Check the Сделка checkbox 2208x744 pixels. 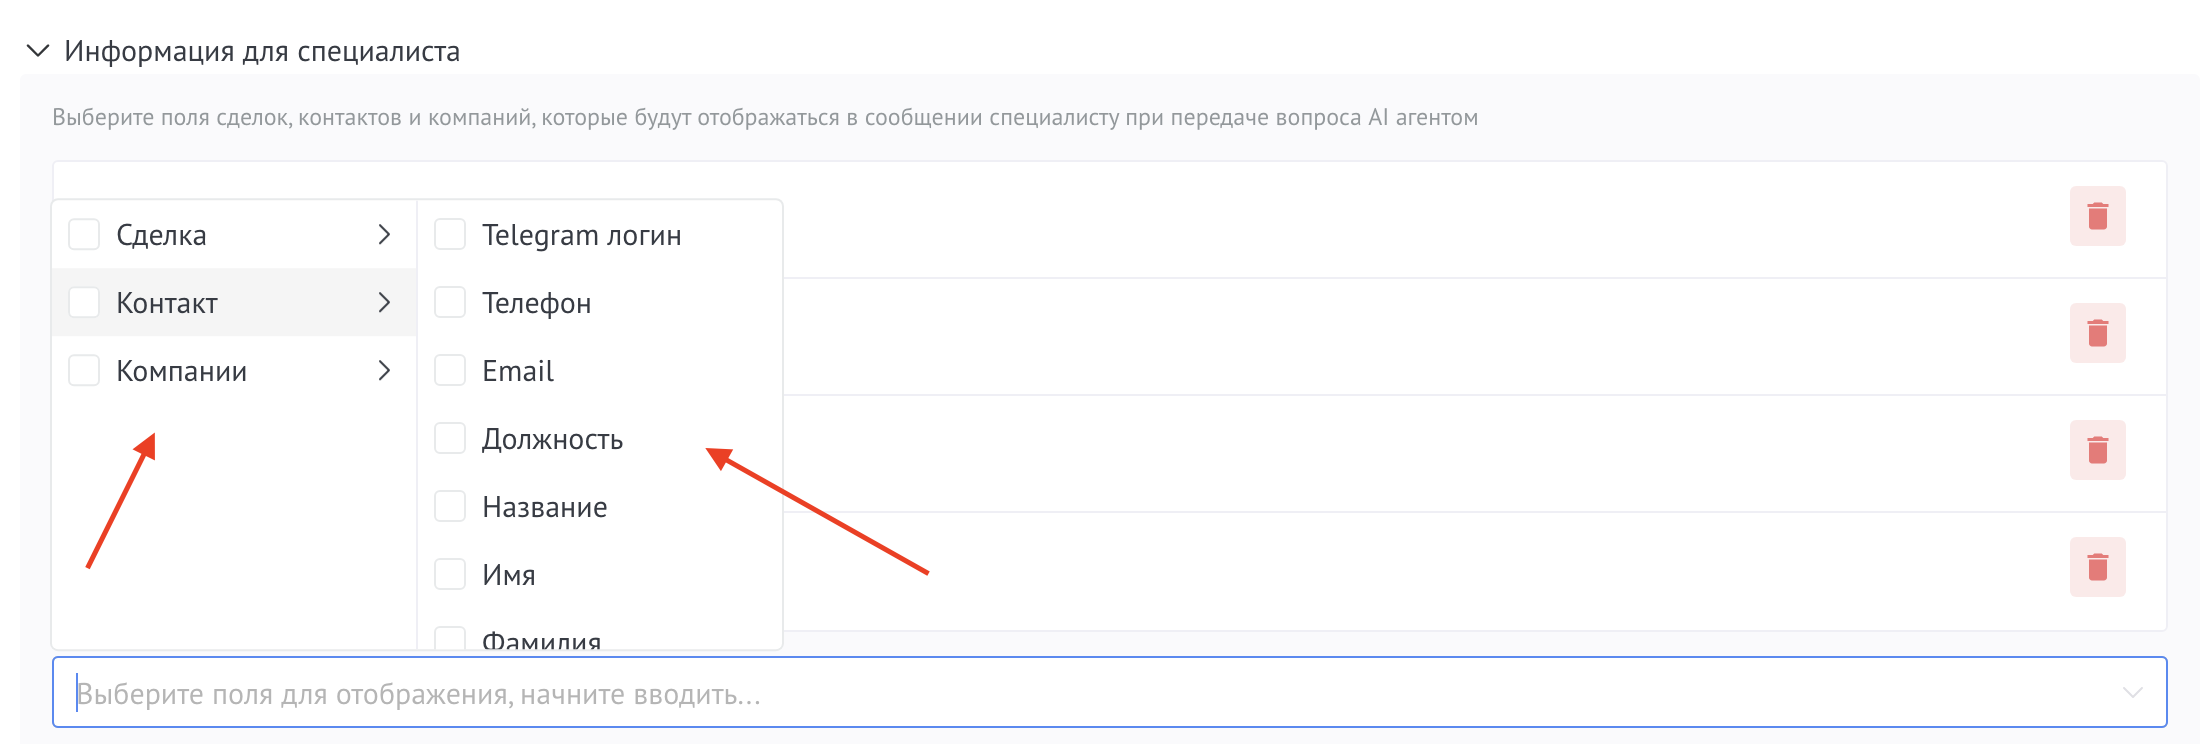[83, 233]
